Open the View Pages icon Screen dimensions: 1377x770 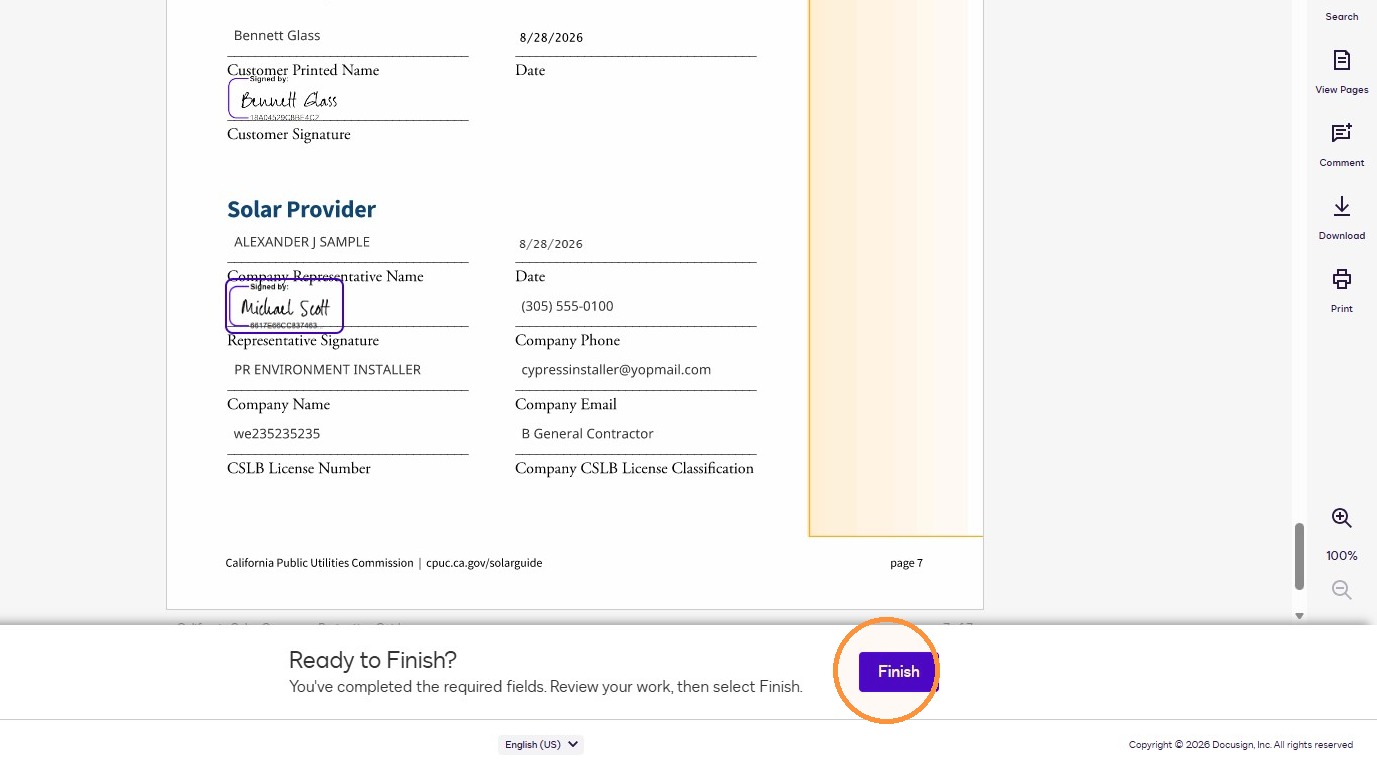click(x=1341, y=60)
